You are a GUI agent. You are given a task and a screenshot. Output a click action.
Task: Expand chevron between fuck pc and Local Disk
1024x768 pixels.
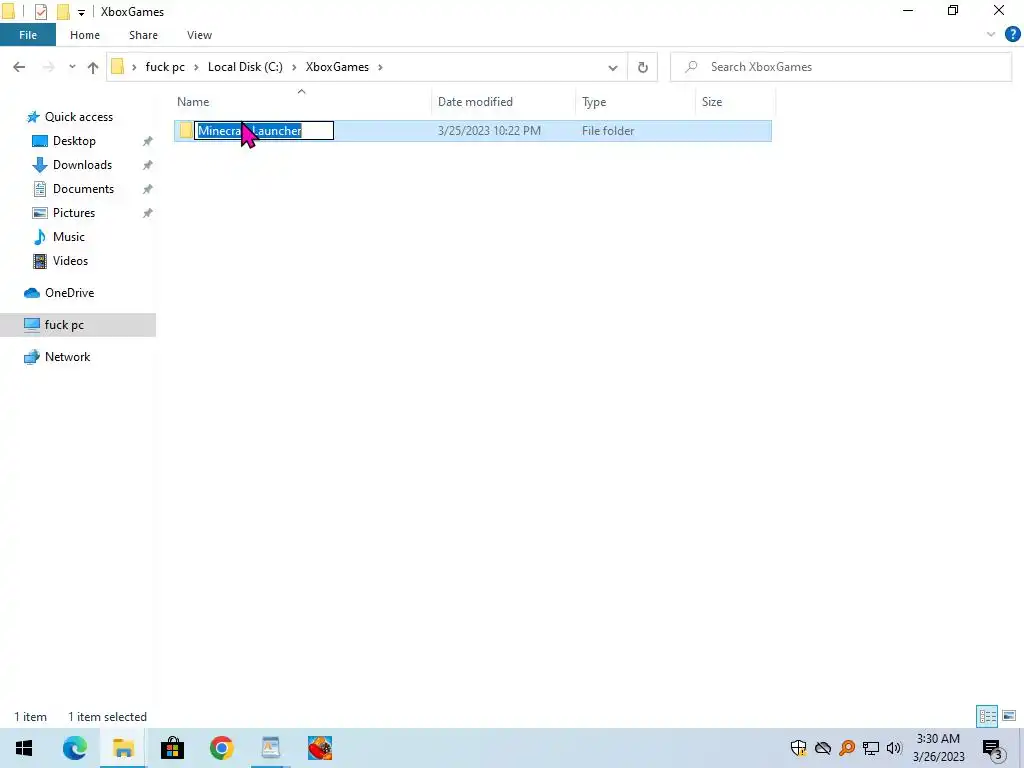coord(196,67)
